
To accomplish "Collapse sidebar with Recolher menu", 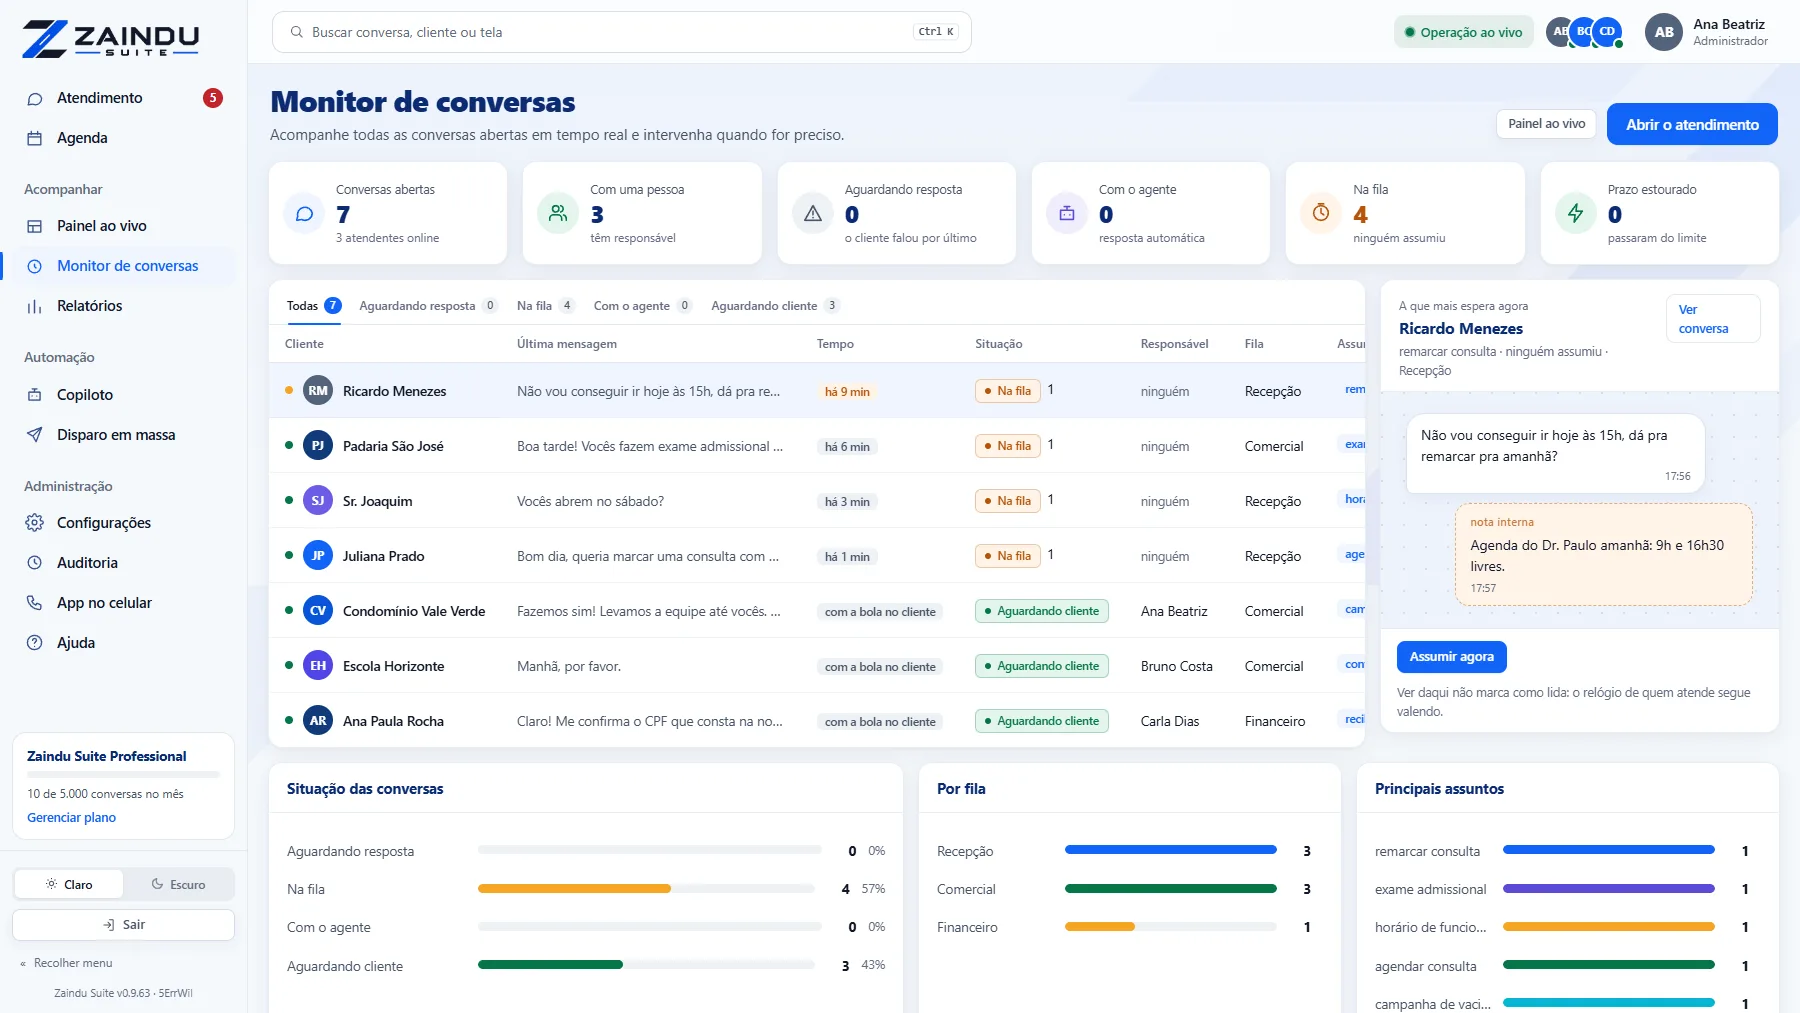I will click(66, 963).
